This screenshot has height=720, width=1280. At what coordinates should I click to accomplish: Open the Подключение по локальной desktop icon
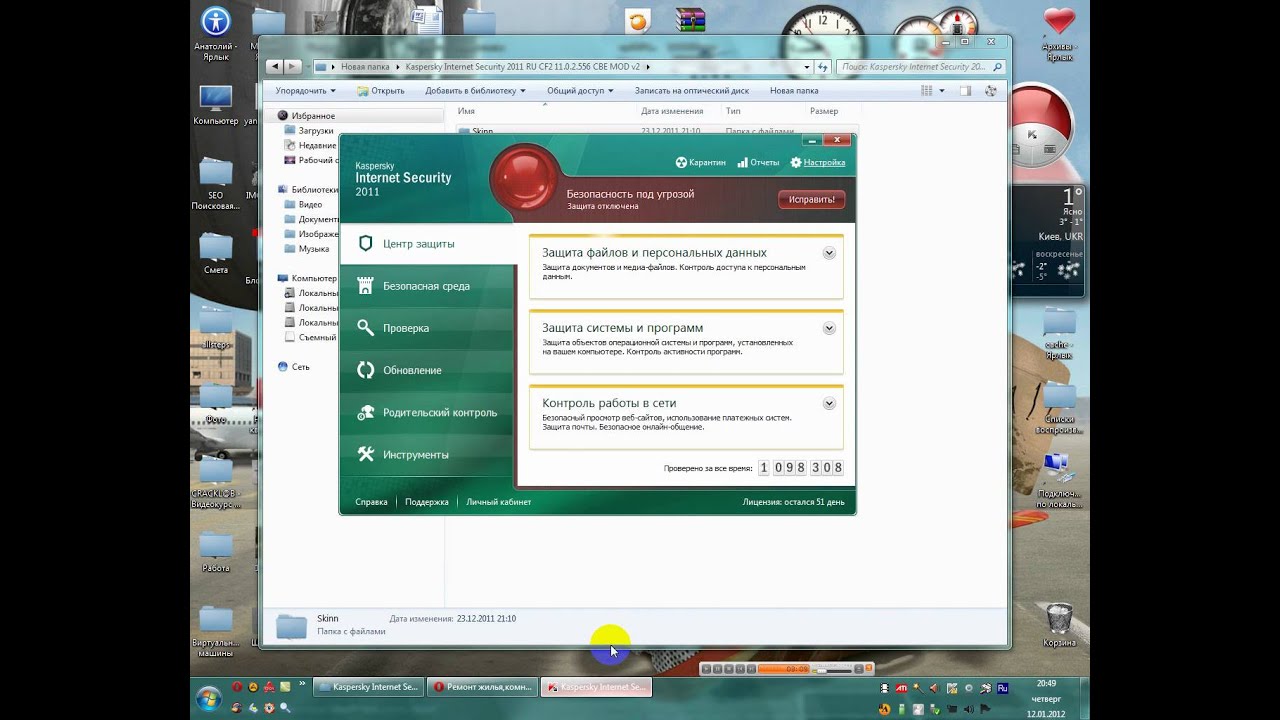point(1059,480)
